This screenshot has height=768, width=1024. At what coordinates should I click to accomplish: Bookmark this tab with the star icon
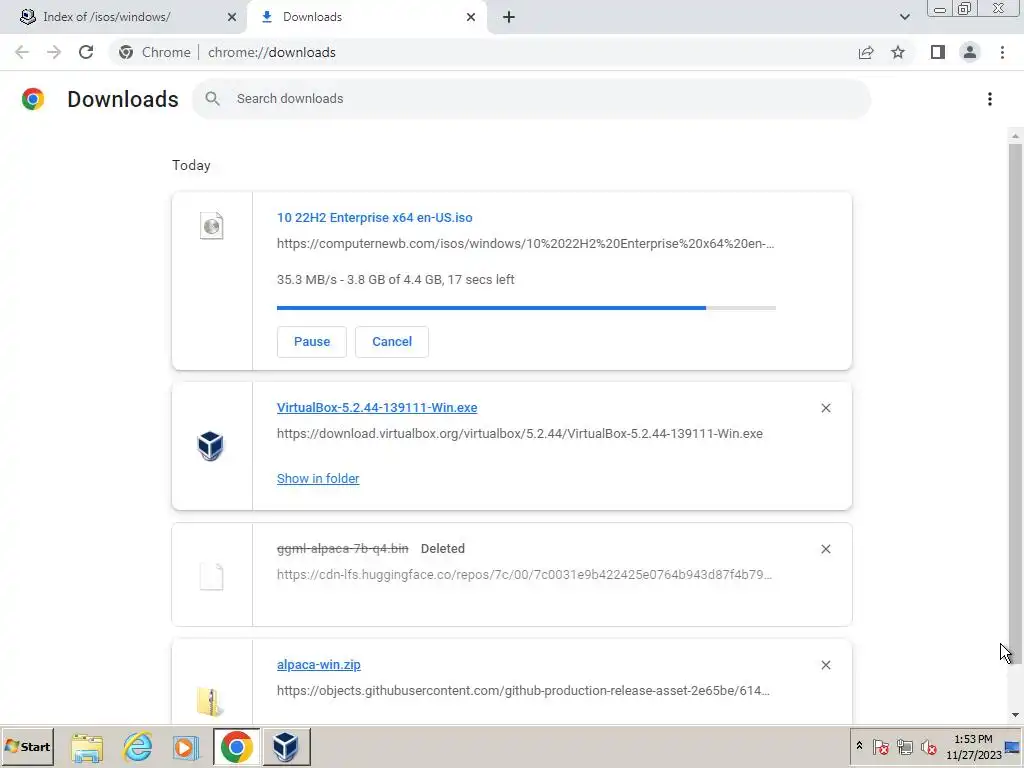[898, 52]
